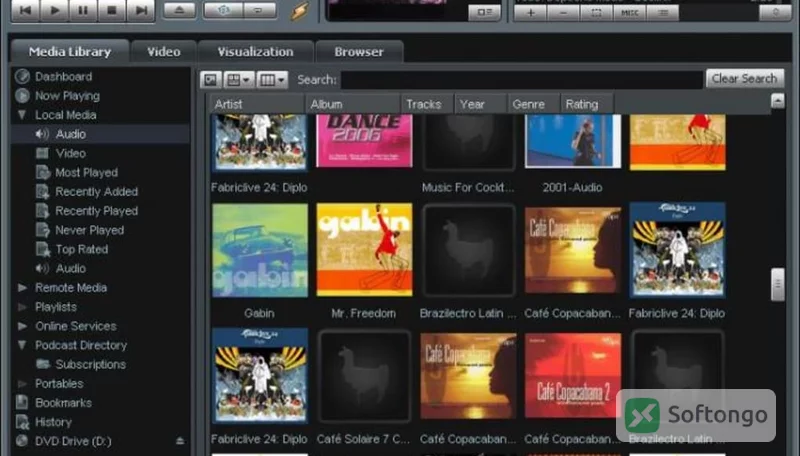Image resolution: width=800 pixels, height=456 pixels.
Task: Open the Browser tab
Action: pos(359,52)
